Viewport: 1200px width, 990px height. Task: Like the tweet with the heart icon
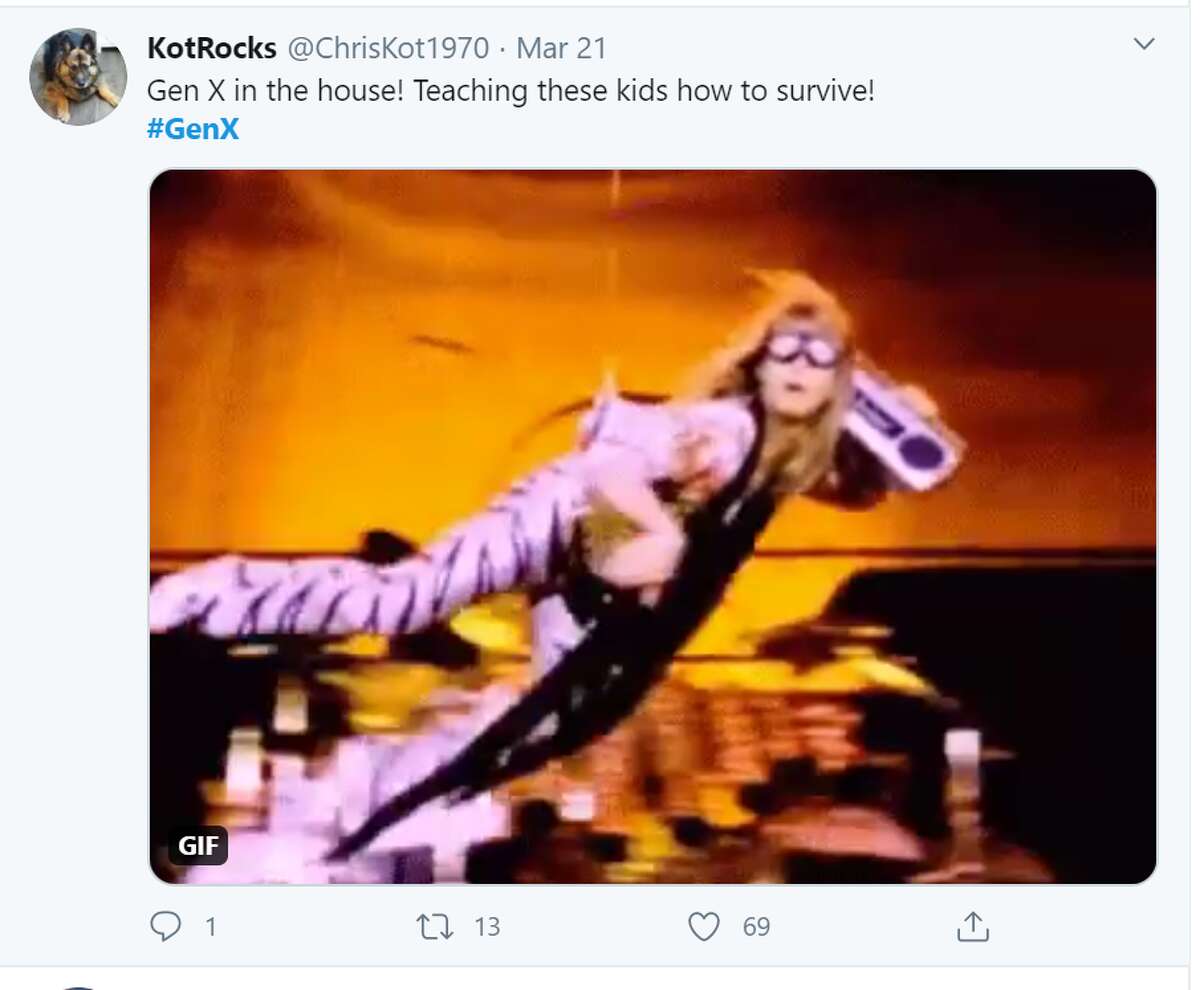coord(705,927)
